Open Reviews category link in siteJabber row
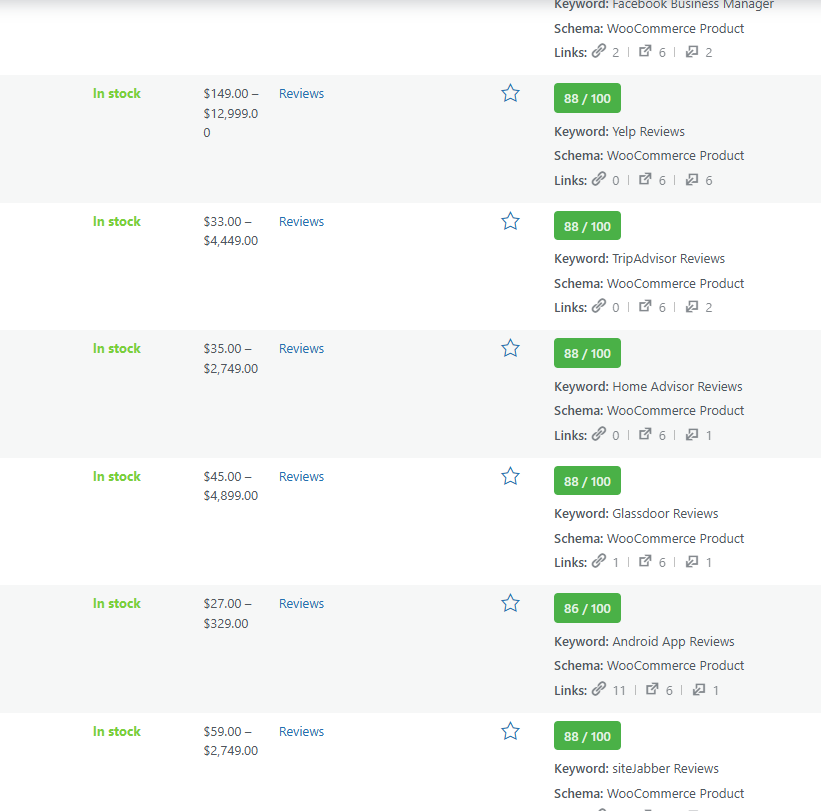 [301, 732]
